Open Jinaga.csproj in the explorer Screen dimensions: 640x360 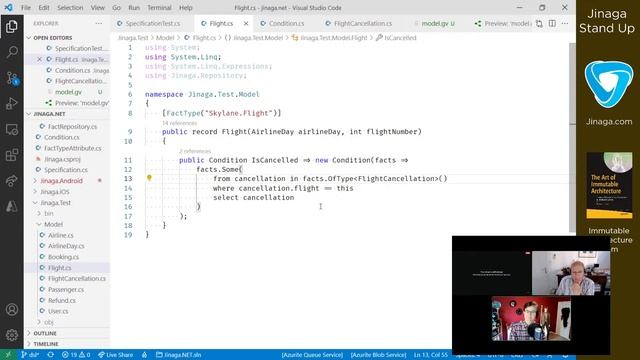tap(62, 159)
